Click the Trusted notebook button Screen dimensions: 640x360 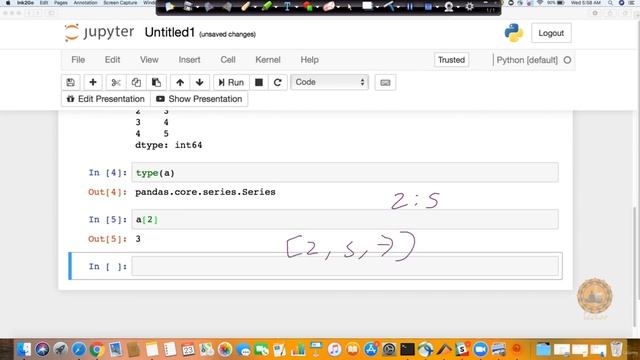click(x=451, y=60)
